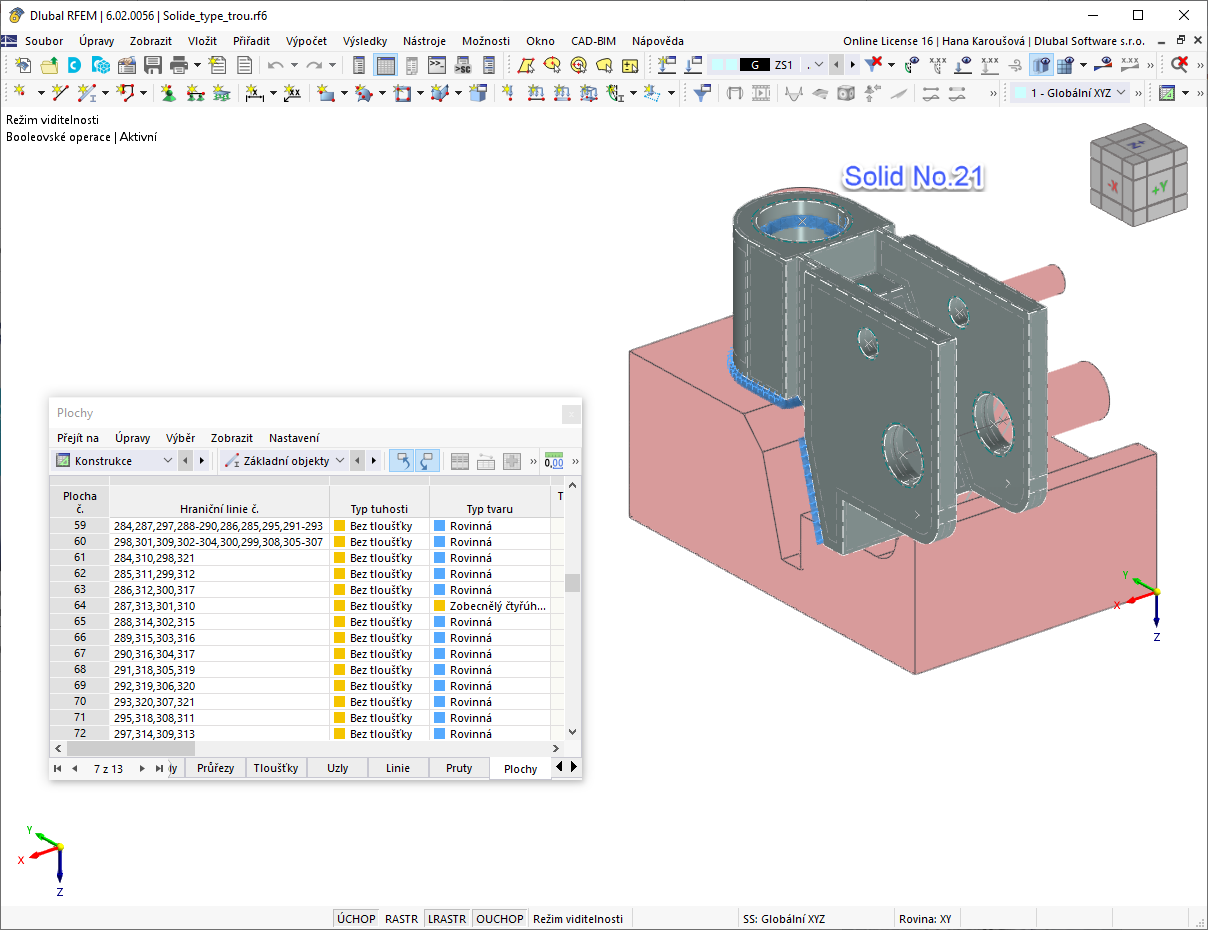Click the nodal support tool icon

pos(168,93)
